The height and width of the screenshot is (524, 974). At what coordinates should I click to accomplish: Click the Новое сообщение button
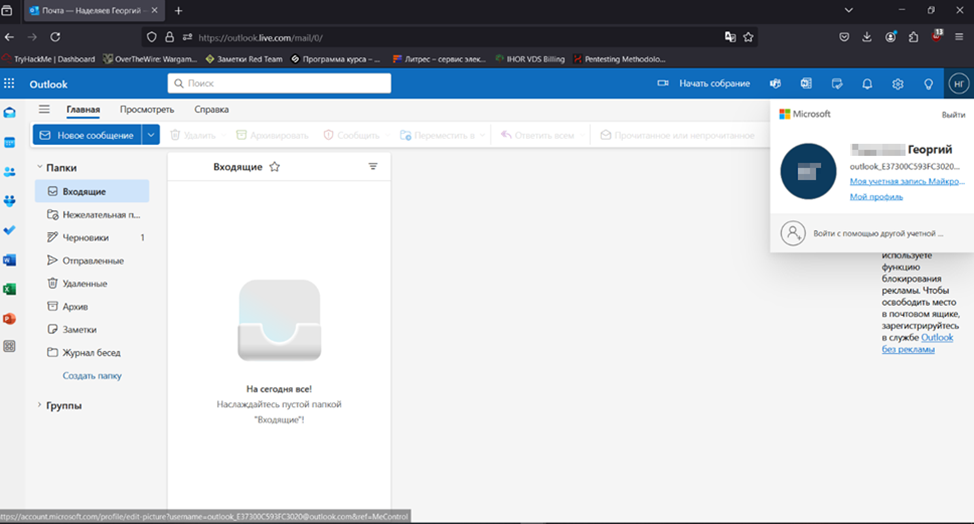tap(88, 135)
